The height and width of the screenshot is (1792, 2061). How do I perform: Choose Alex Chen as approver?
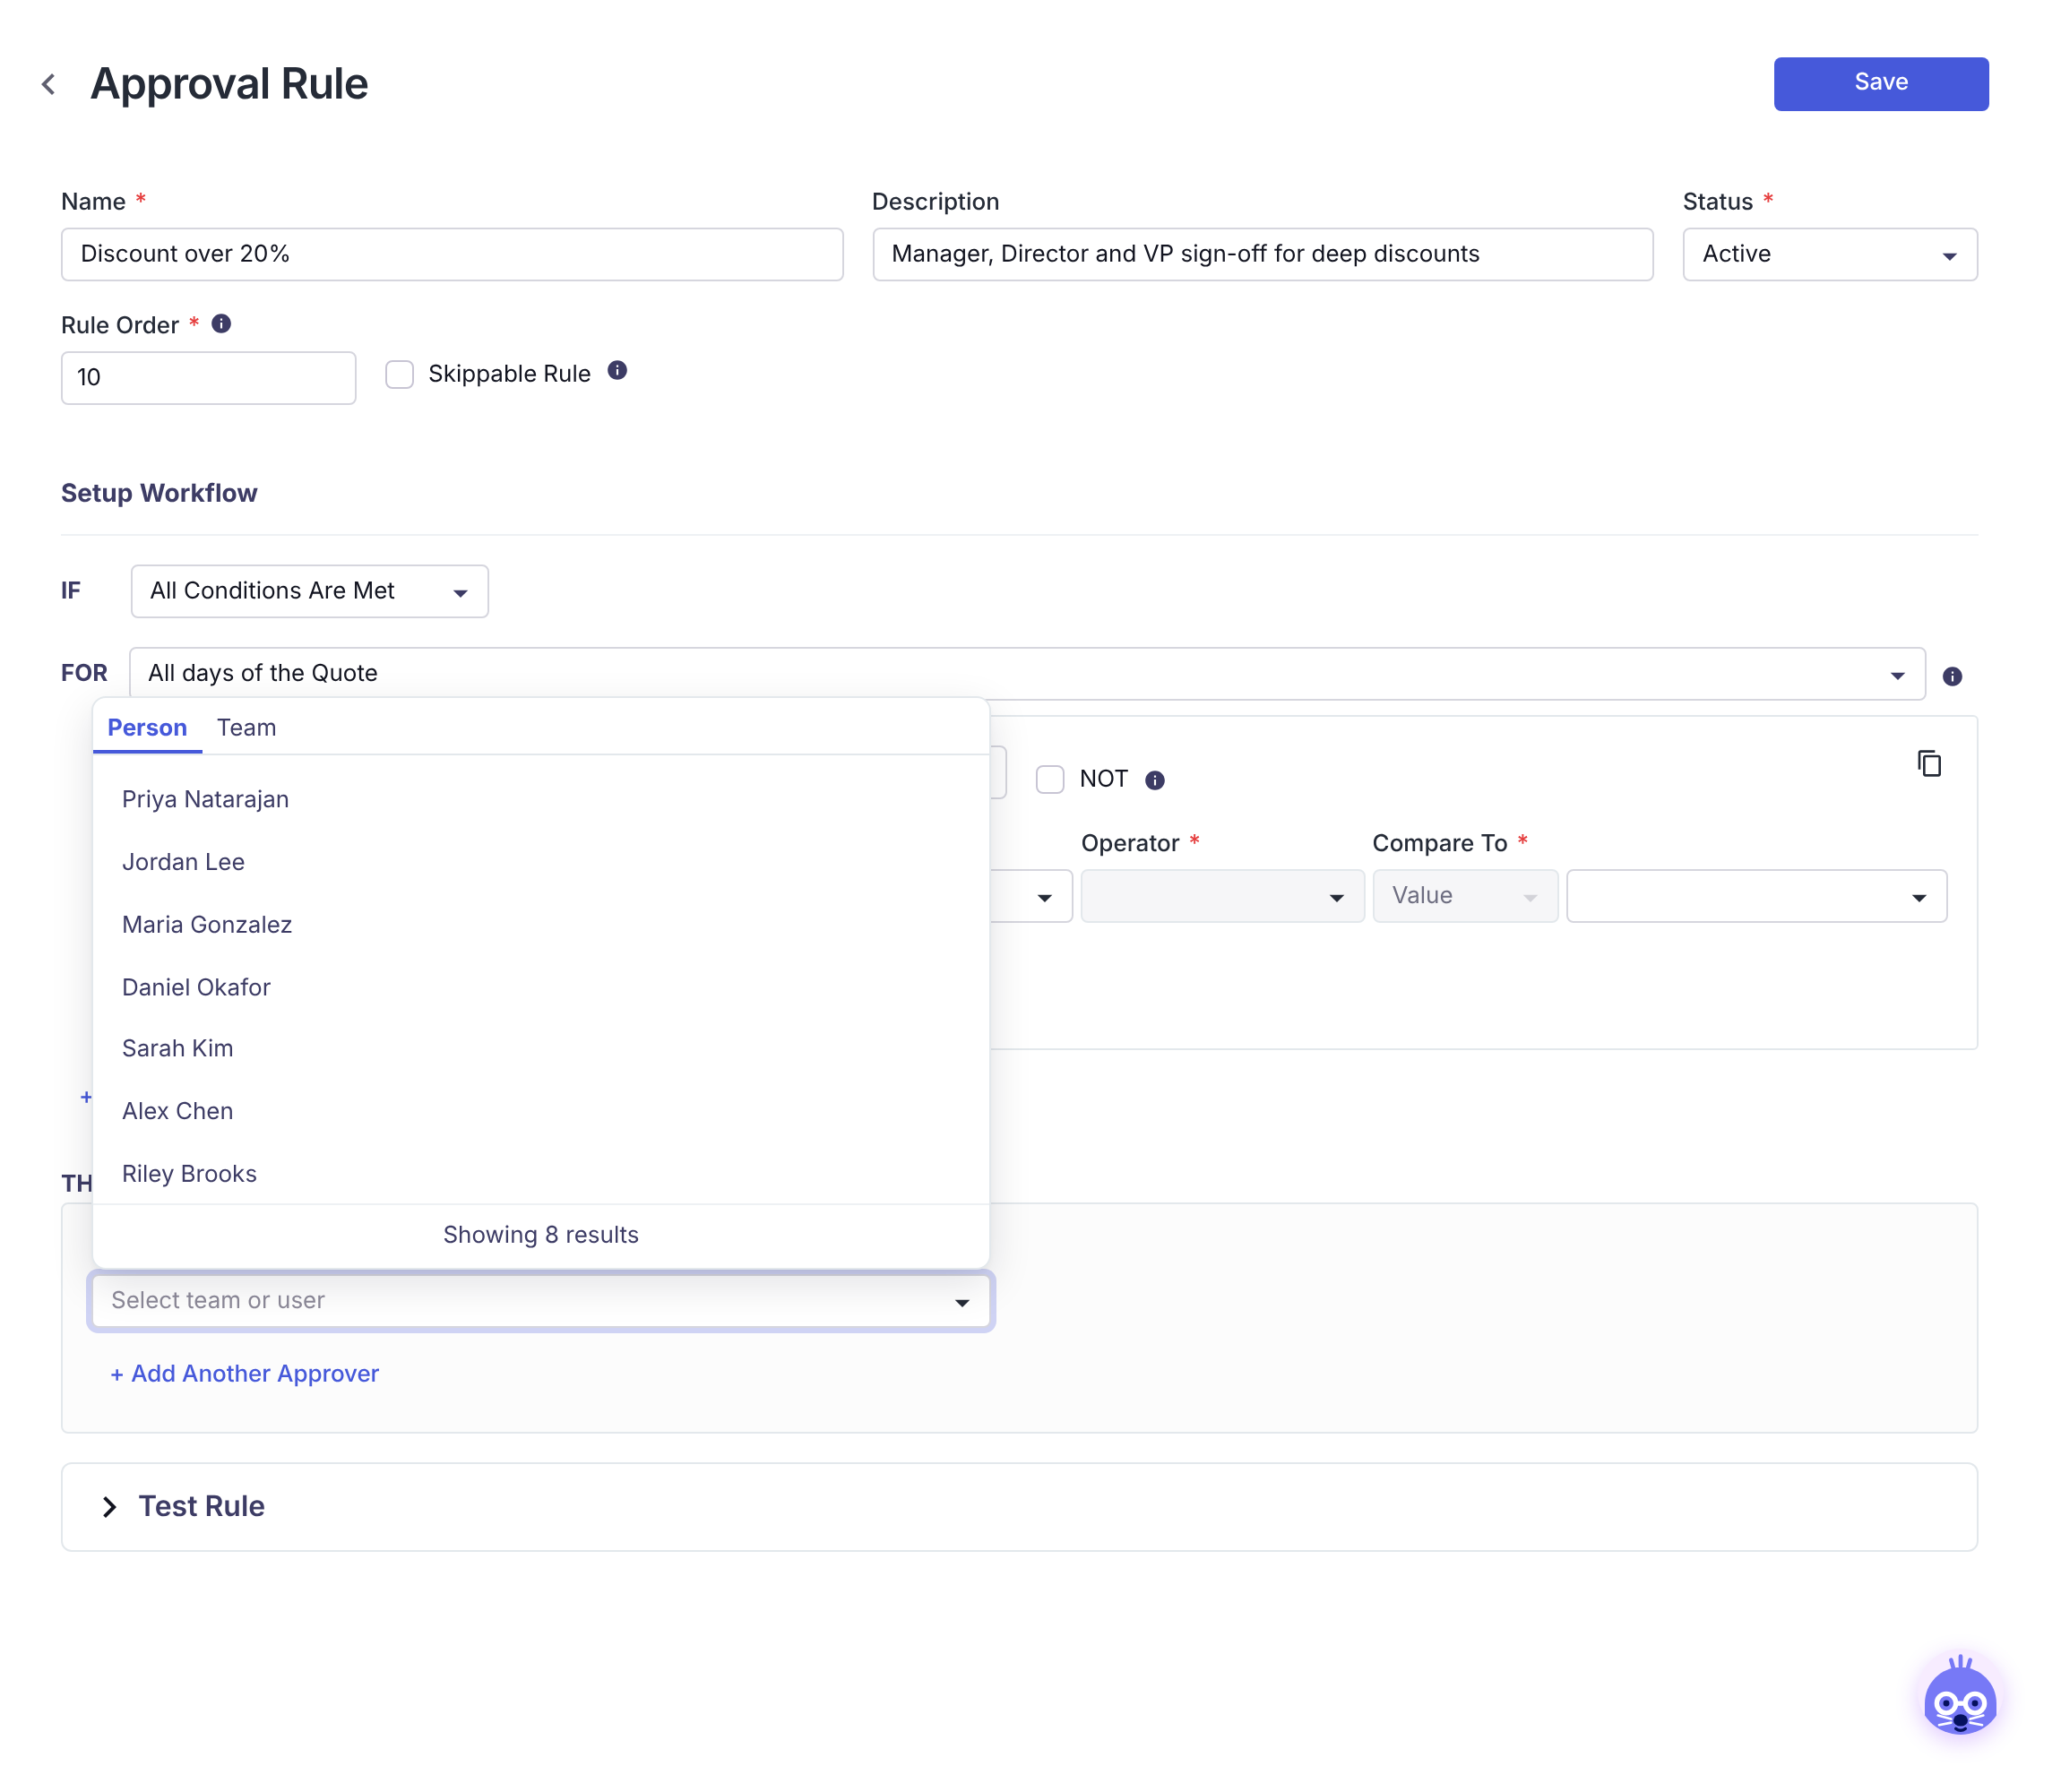(541, 1112)
